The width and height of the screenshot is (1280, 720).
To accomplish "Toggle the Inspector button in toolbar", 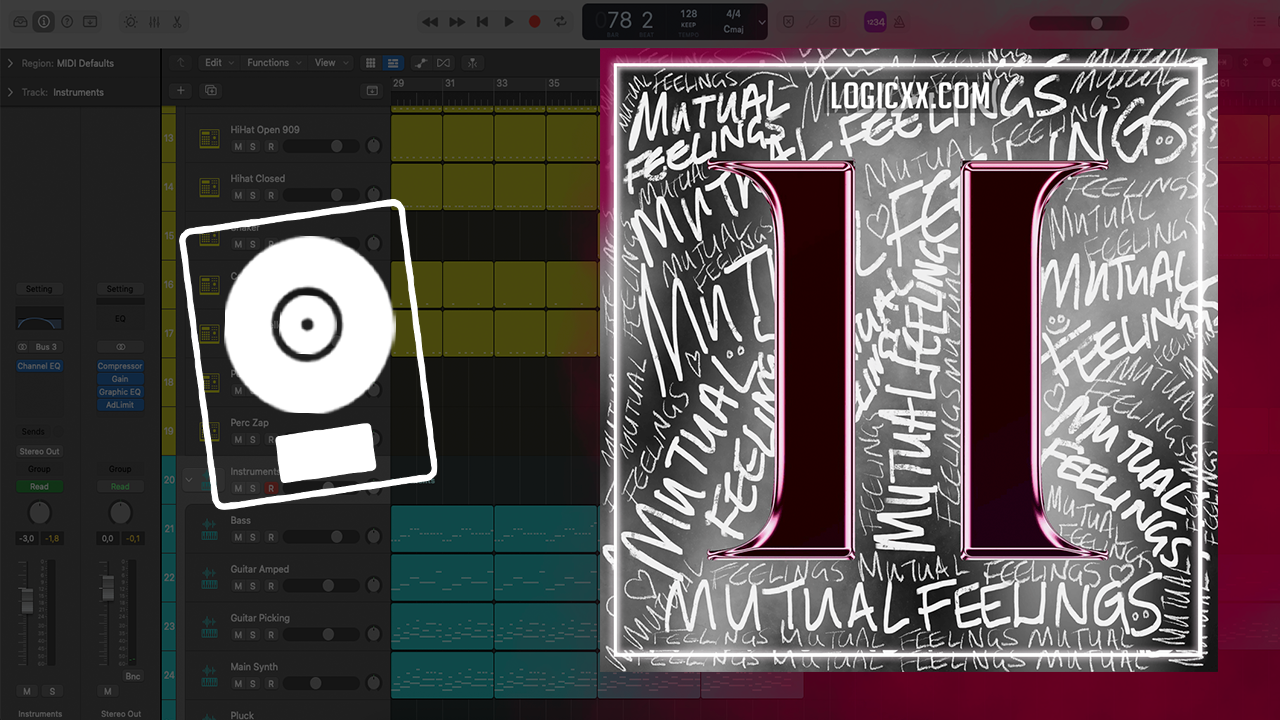I will coord(43,21).
